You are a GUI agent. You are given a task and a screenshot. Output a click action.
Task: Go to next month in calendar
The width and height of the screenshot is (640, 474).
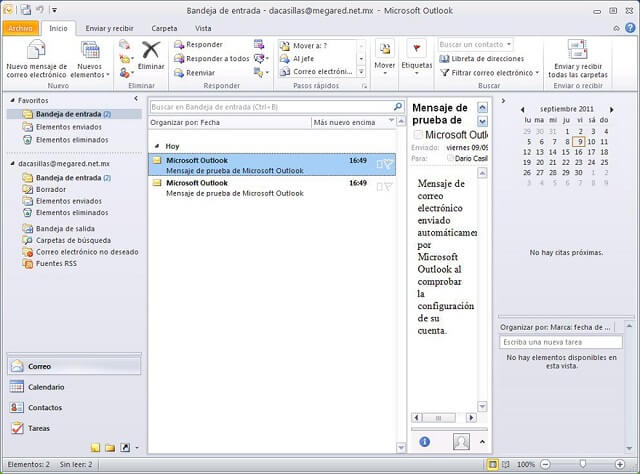click(x=611, y=109)
